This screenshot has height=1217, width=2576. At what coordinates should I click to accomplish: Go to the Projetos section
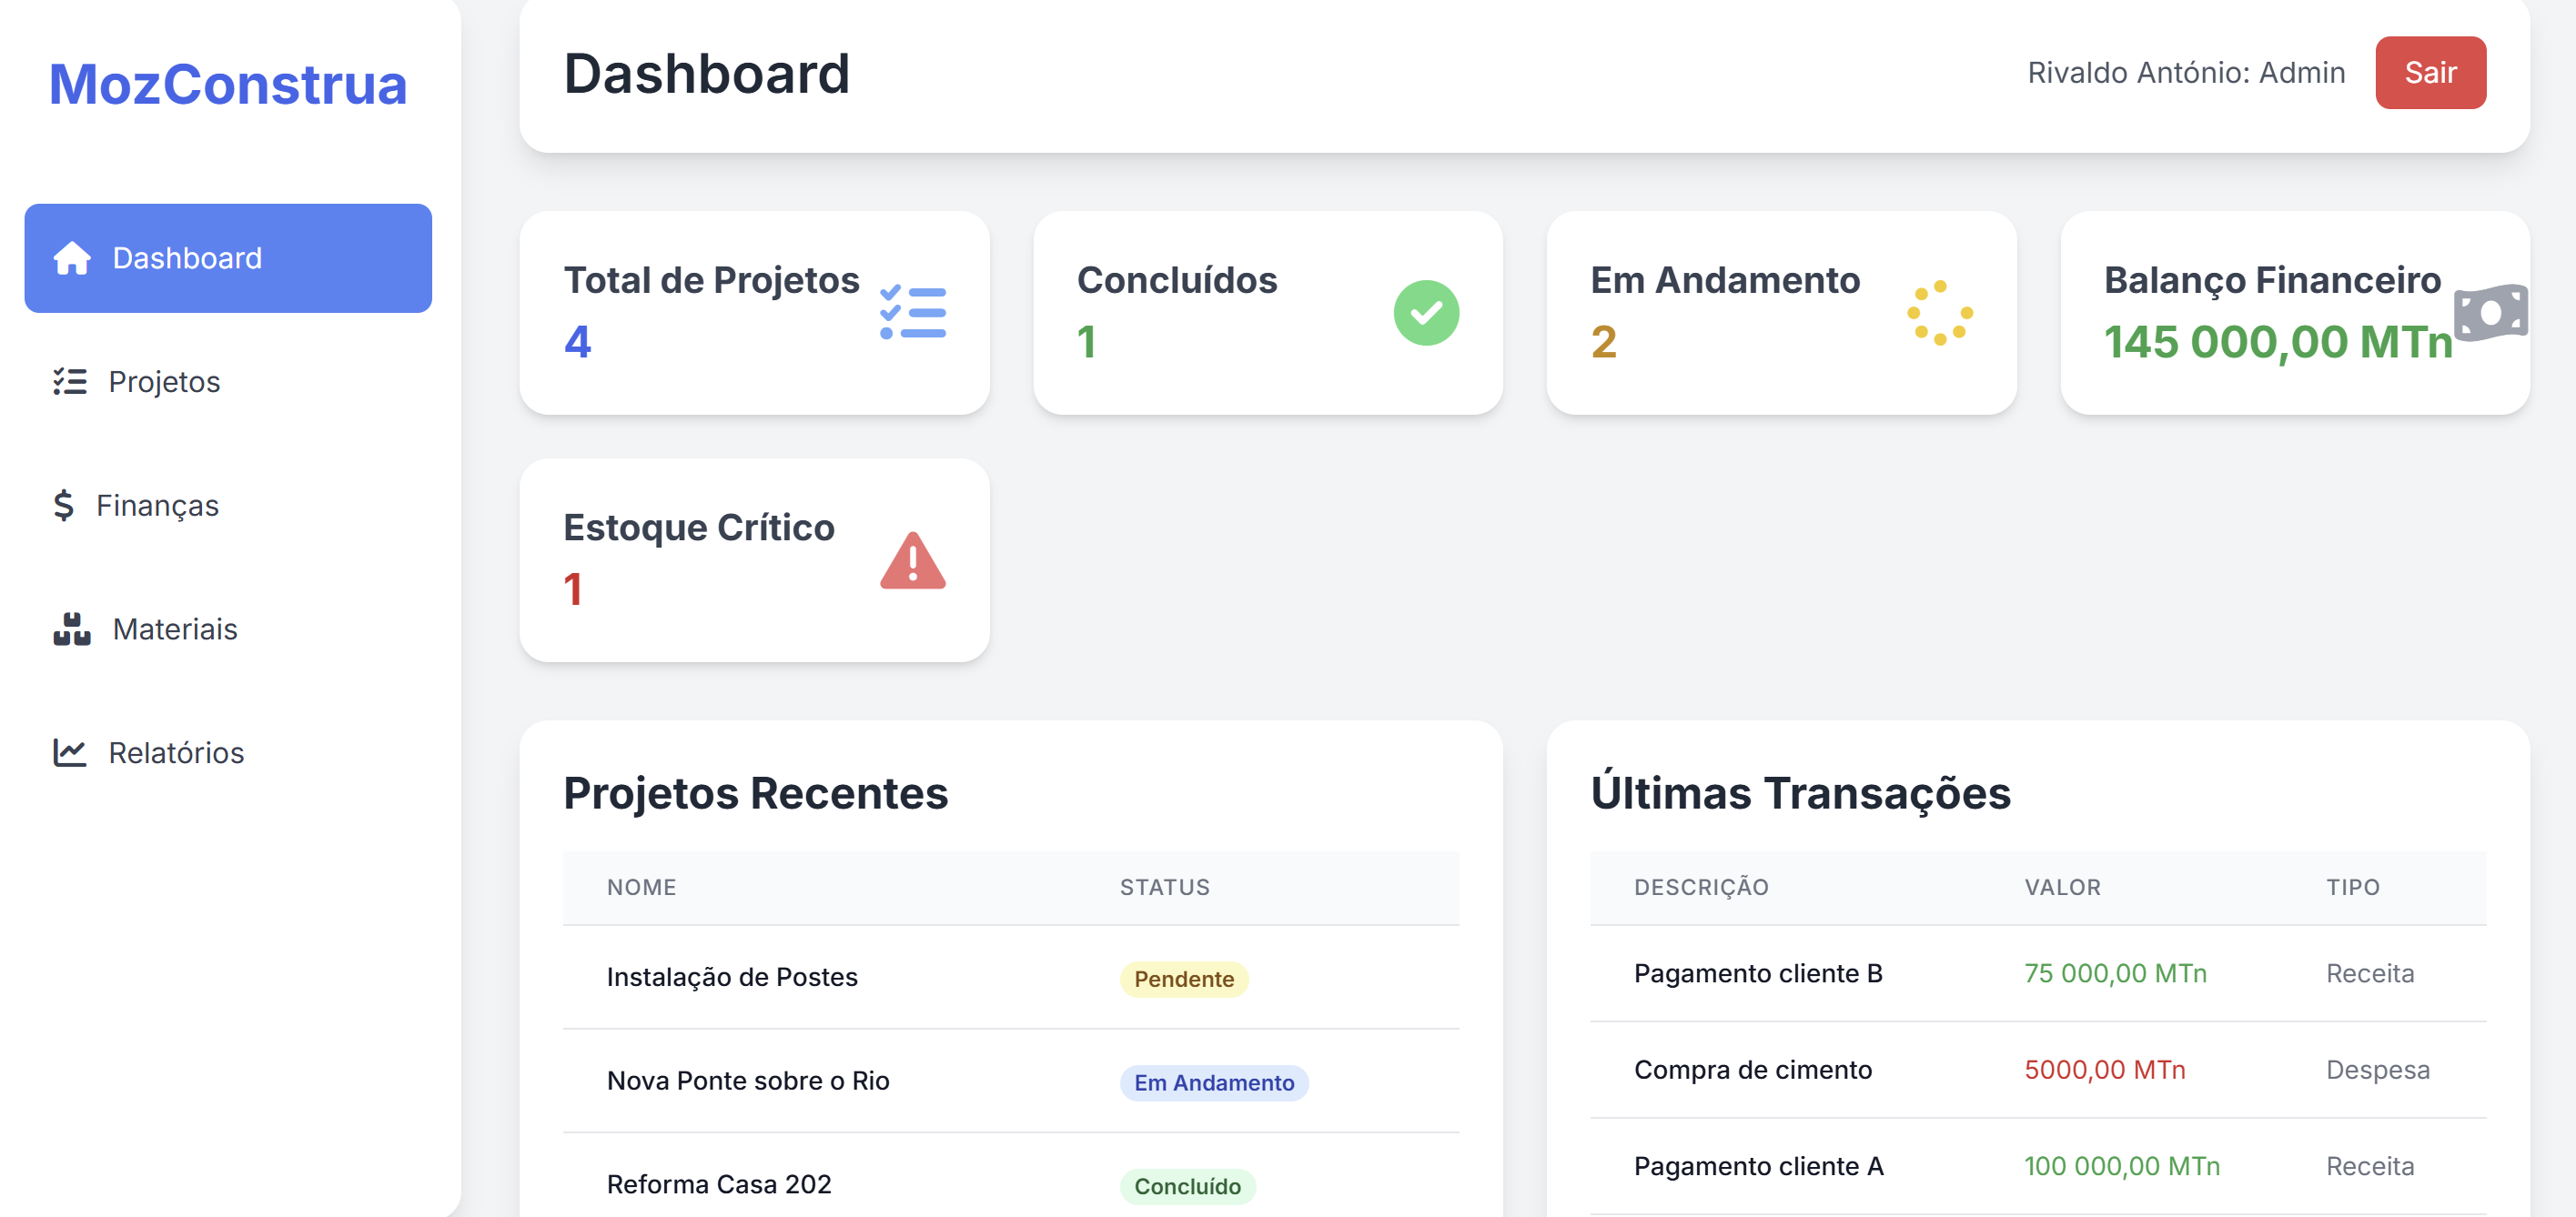point(164,381)
